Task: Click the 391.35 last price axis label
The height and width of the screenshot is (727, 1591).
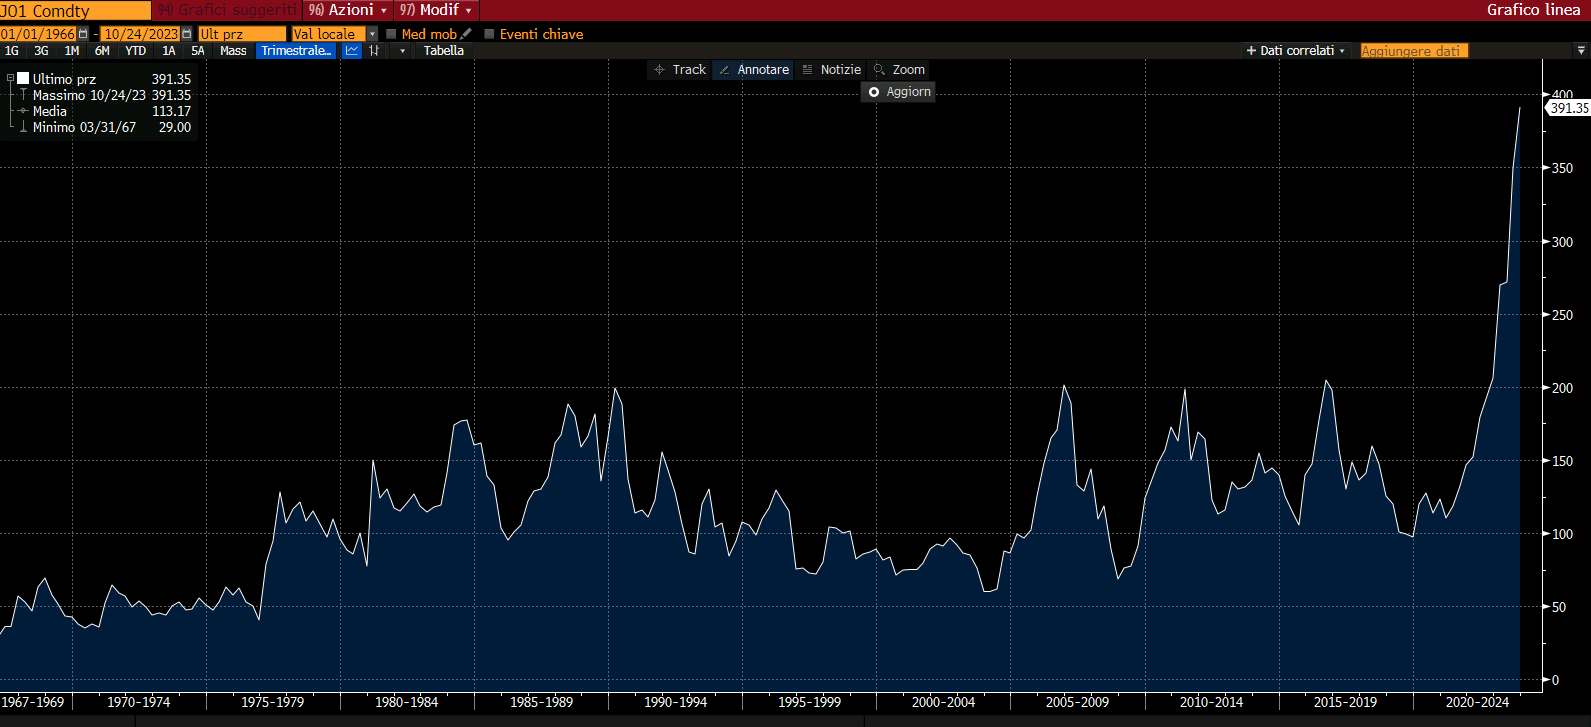Action: pyautogui.click(x=1569, y=108)
